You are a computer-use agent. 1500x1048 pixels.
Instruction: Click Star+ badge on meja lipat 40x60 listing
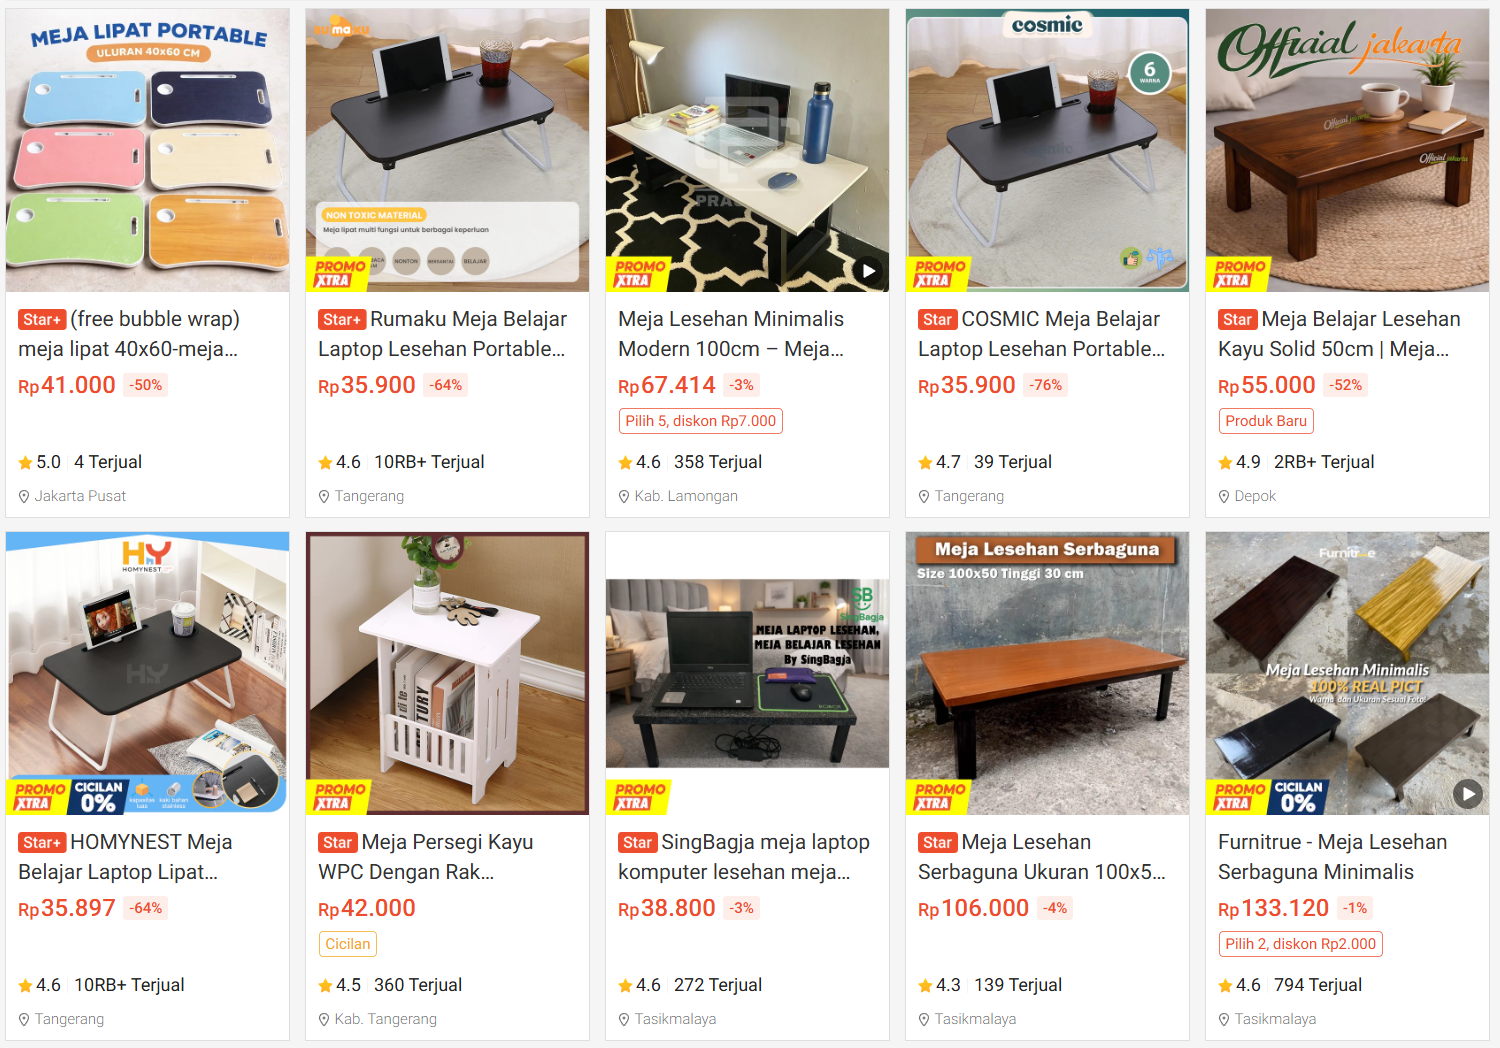[x=42, y=320]
